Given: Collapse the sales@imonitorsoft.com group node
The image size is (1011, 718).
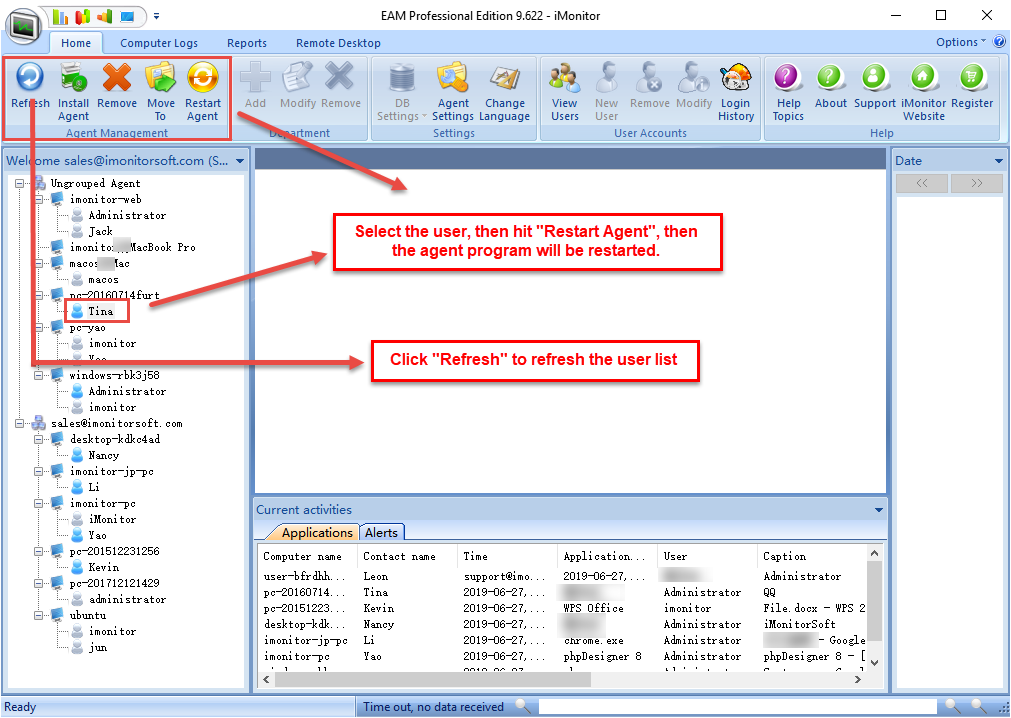Looking at the screenshot, I should 21,424.
